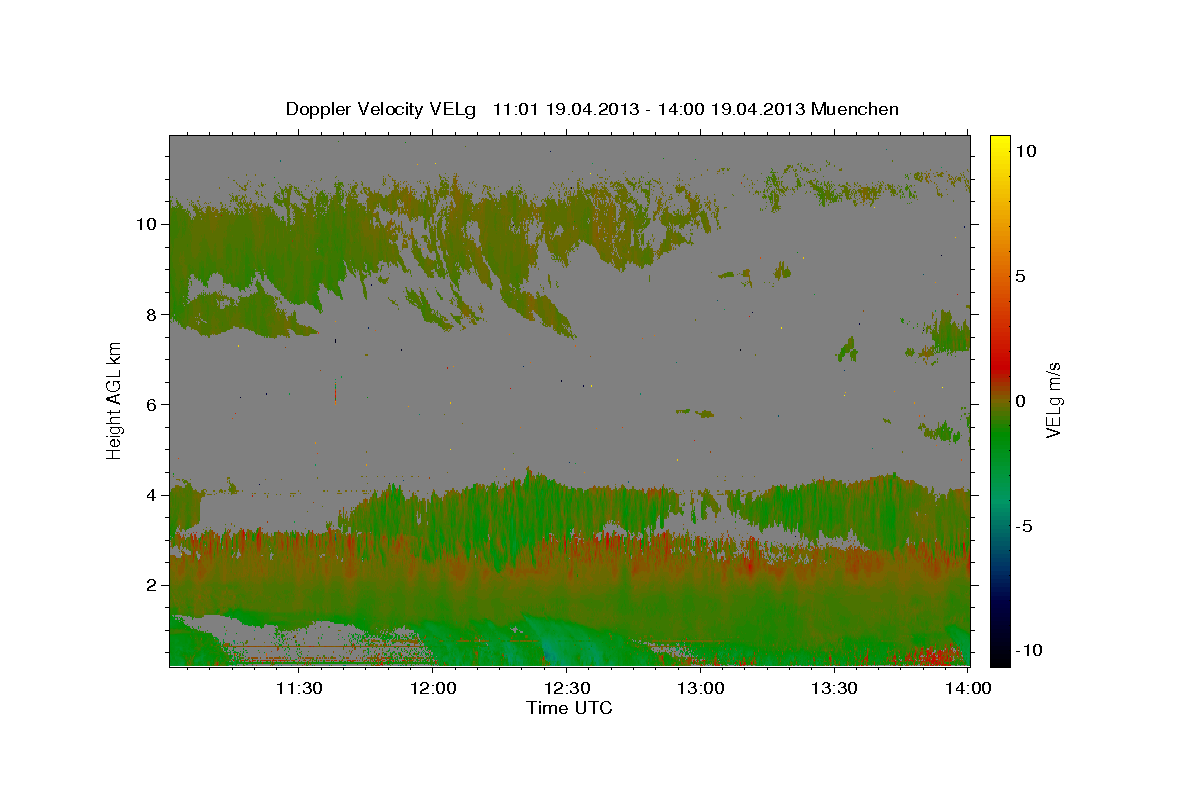Click the height axis label 8
This screenshot has height=800, width=1200.
click(x=152, y=314)
